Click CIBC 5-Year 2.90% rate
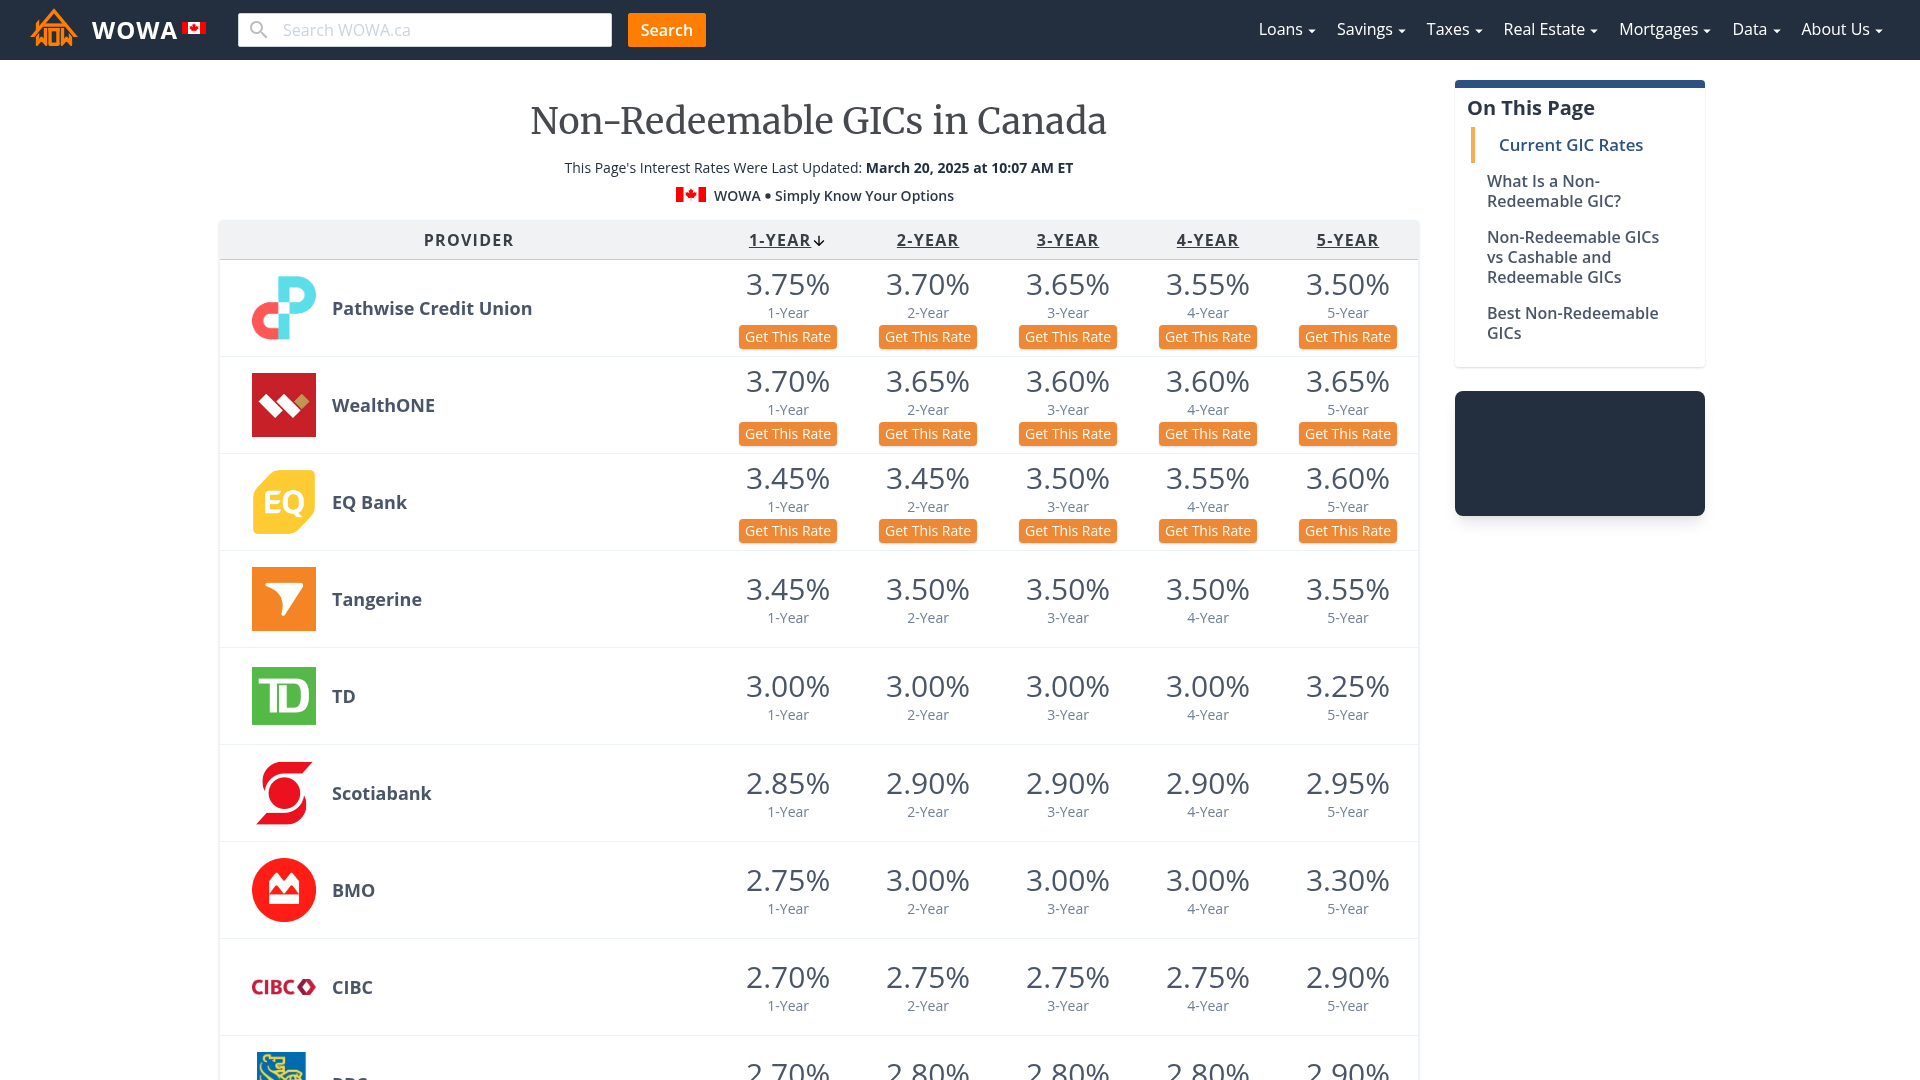1920x1080 pixels. coord(1348,978)
